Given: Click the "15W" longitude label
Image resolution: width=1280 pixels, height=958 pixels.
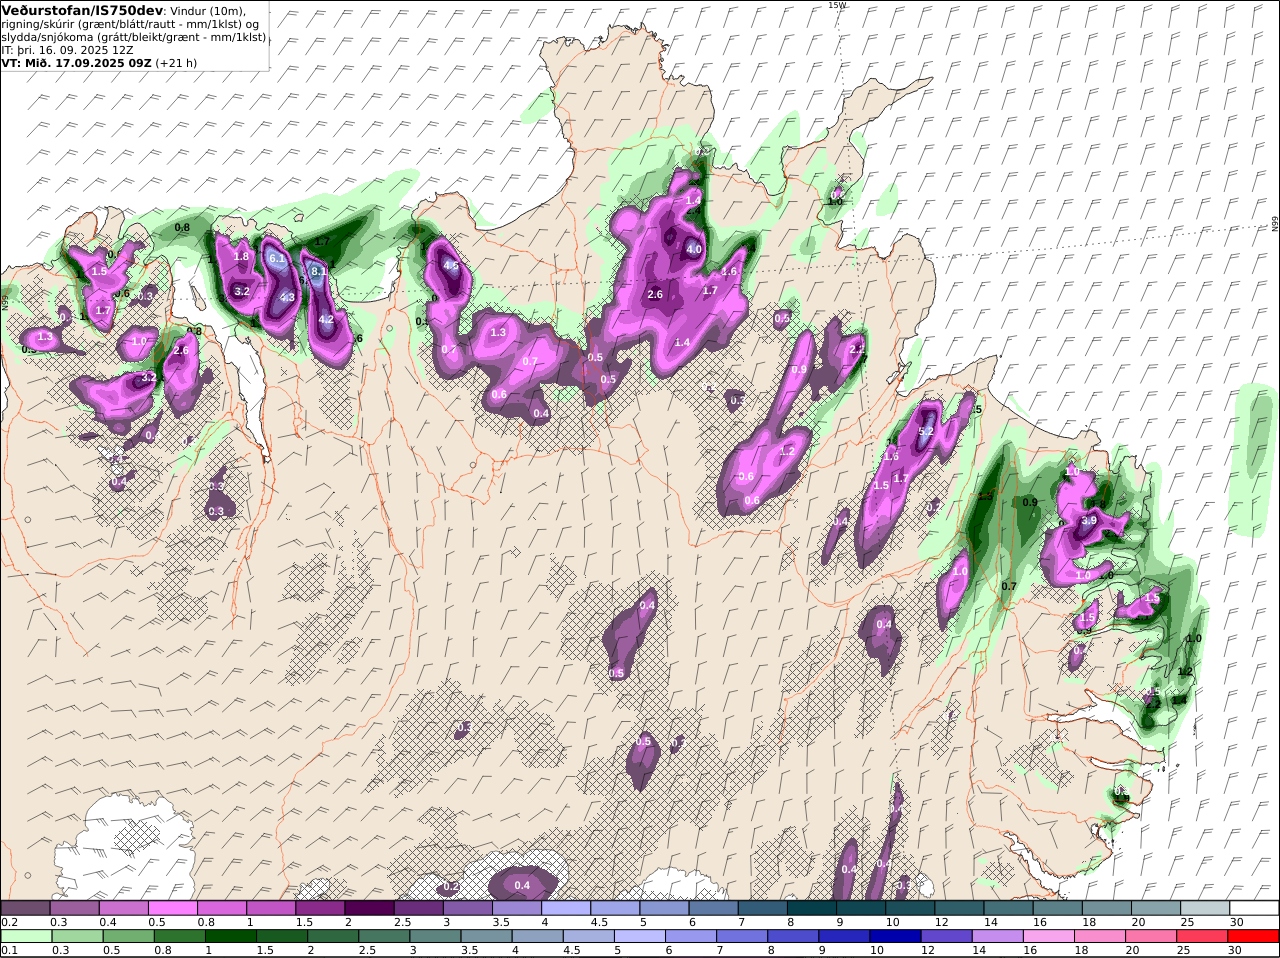Looking at the screenshot, I should tap(836, 5).
